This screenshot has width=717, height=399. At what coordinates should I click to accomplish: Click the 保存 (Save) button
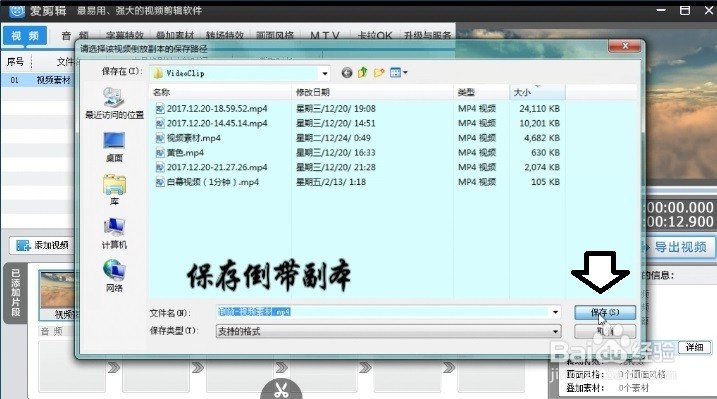(605, 312)
